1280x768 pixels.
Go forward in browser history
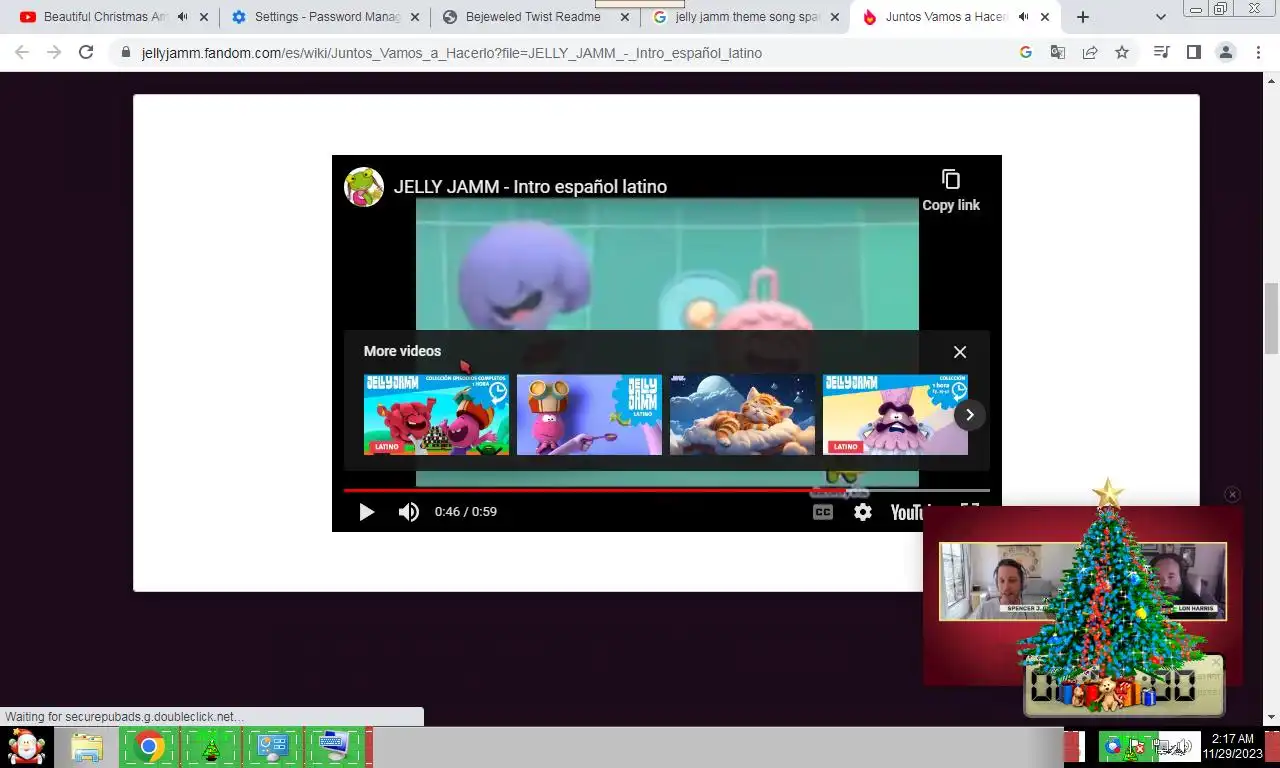[54, 52]
